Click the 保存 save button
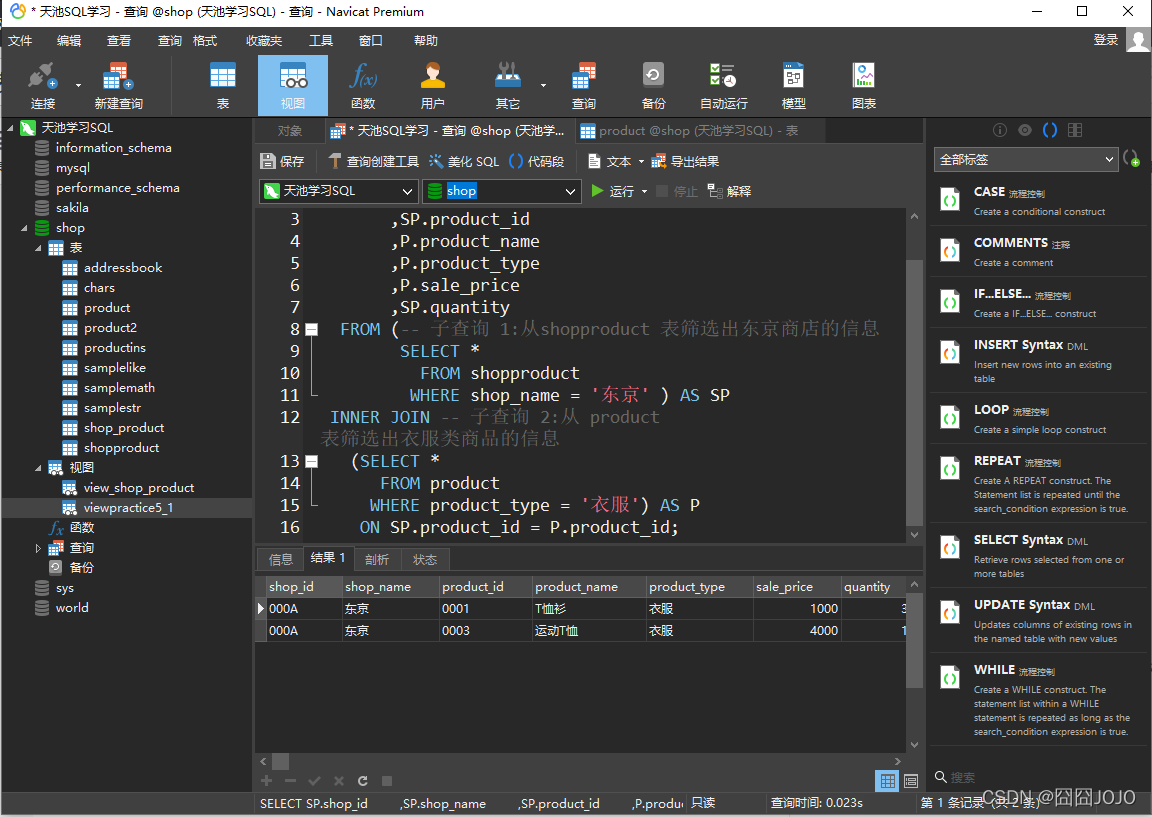This screenshot has width=1152, height=817. tap(282, 161)
